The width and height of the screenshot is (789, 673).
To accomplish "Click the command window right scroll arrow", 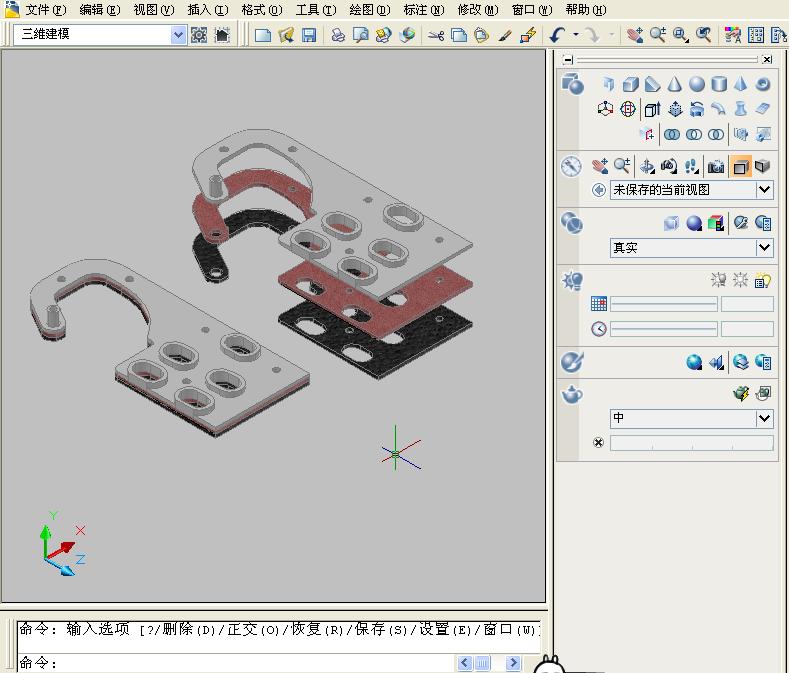I will (x=513, y=662).
